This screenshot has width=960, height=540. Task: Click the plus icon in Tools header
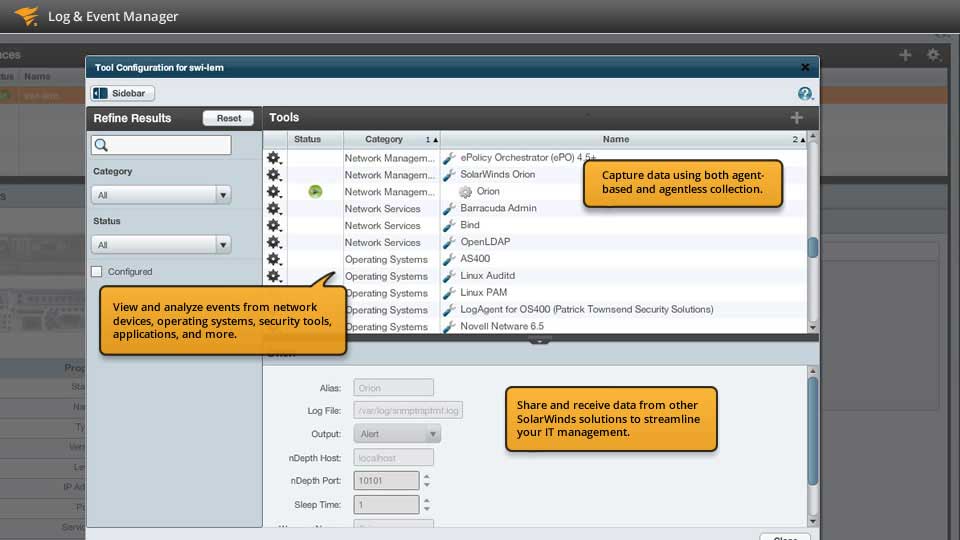(x=796, y=118)
